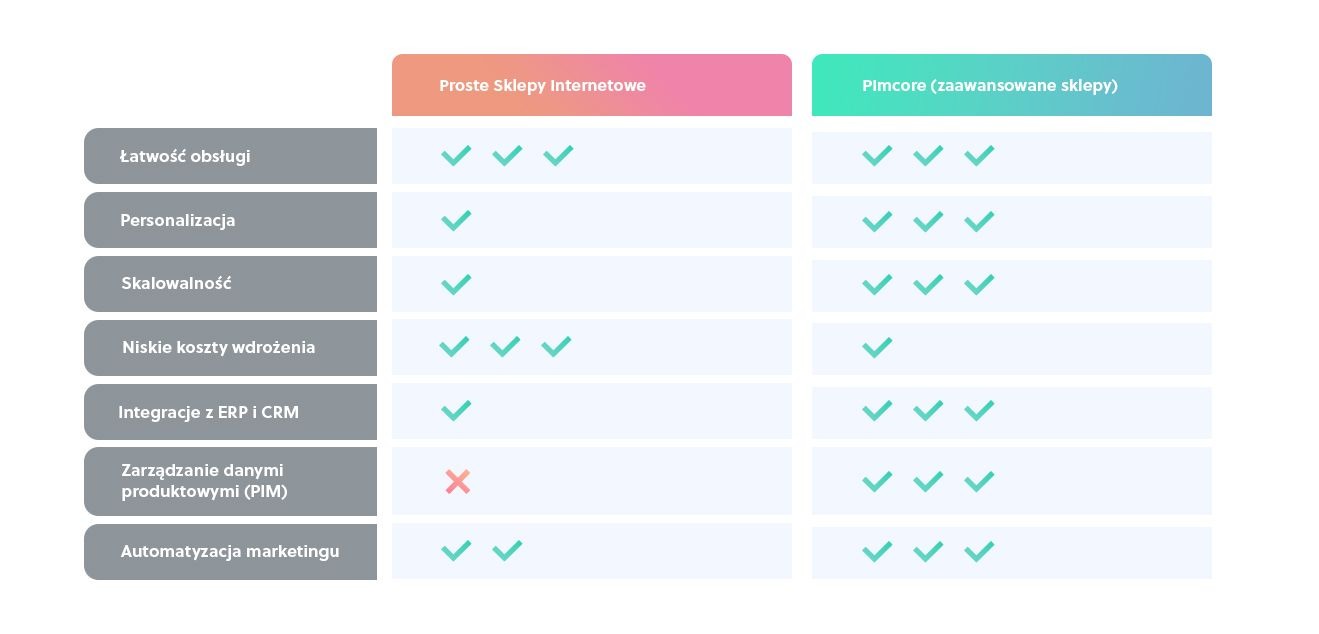This screenshot has width=1319, height=634.
Task: Click the Skalowalność checkmark under Proste Sklepy
Action: pyautogui.click(x=456, y=284)
